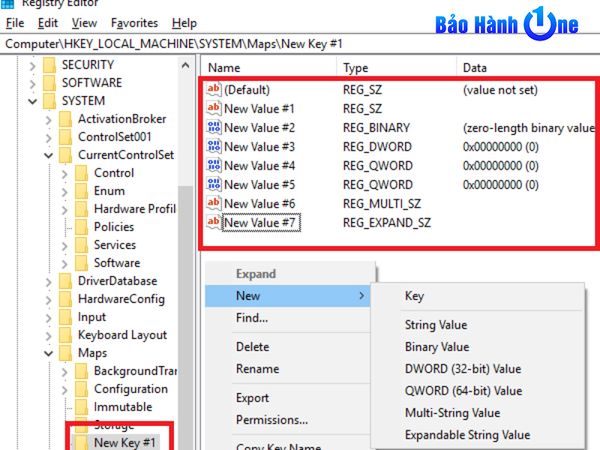Collapse the CurrentControlSet node

click(x=49, y=155)
